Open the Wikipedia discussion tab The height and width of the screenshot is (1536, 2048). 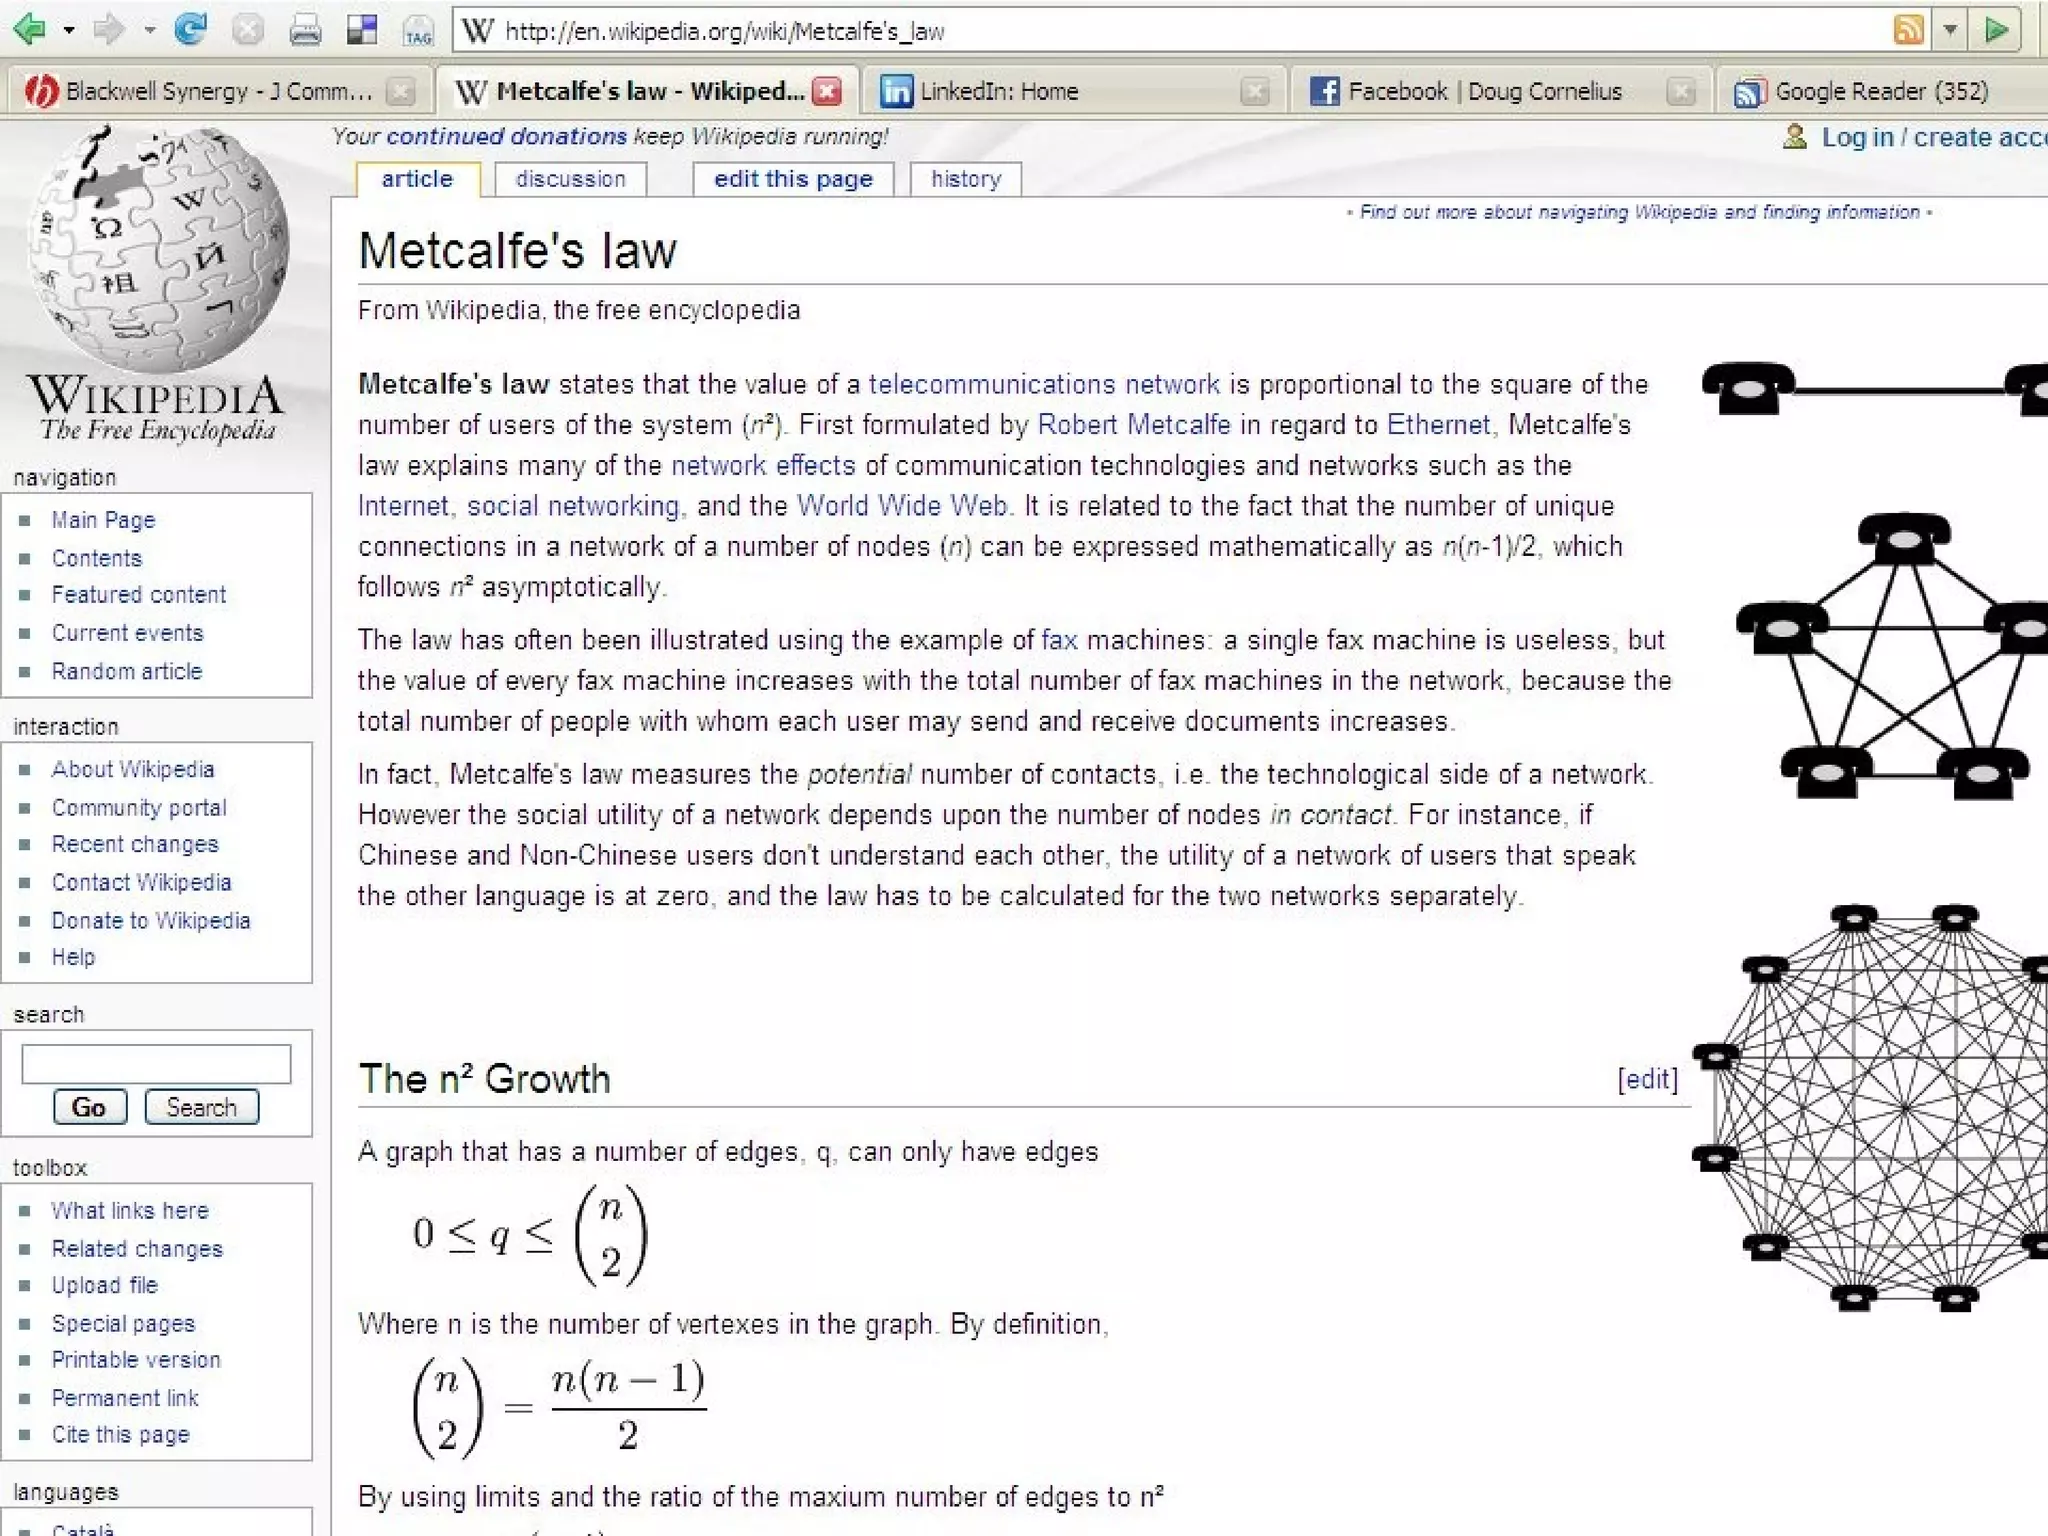point(570,179)
